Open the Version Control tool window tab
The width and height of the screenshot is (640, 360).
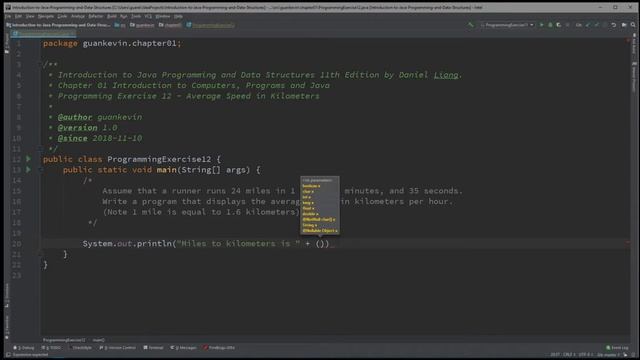pos(118,348)
